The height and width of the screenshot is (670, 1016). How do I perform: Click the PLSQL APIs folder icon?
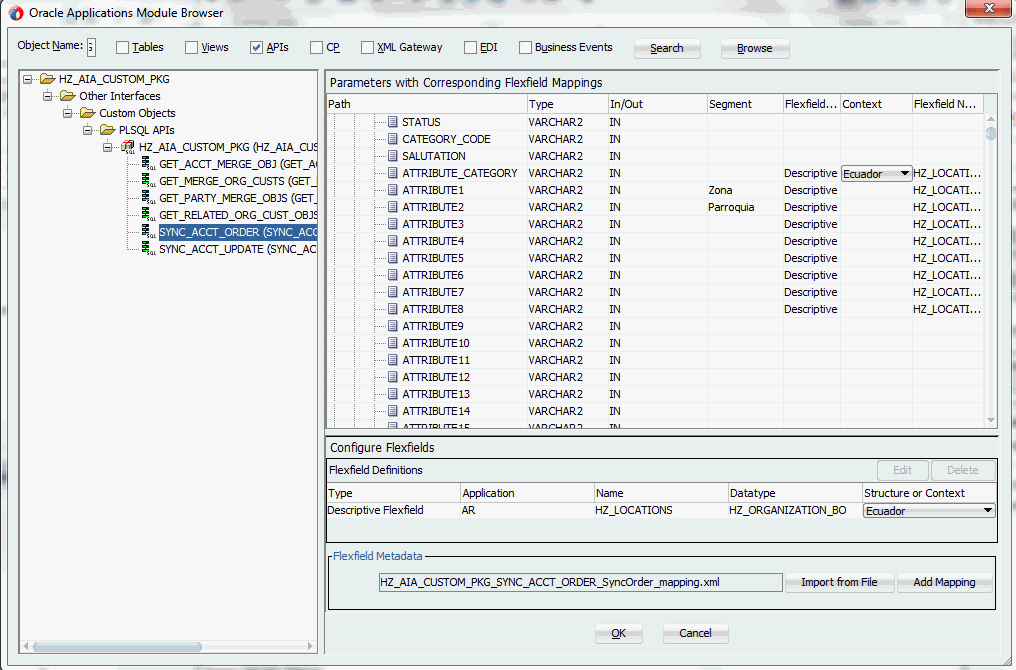coord(108,130)
